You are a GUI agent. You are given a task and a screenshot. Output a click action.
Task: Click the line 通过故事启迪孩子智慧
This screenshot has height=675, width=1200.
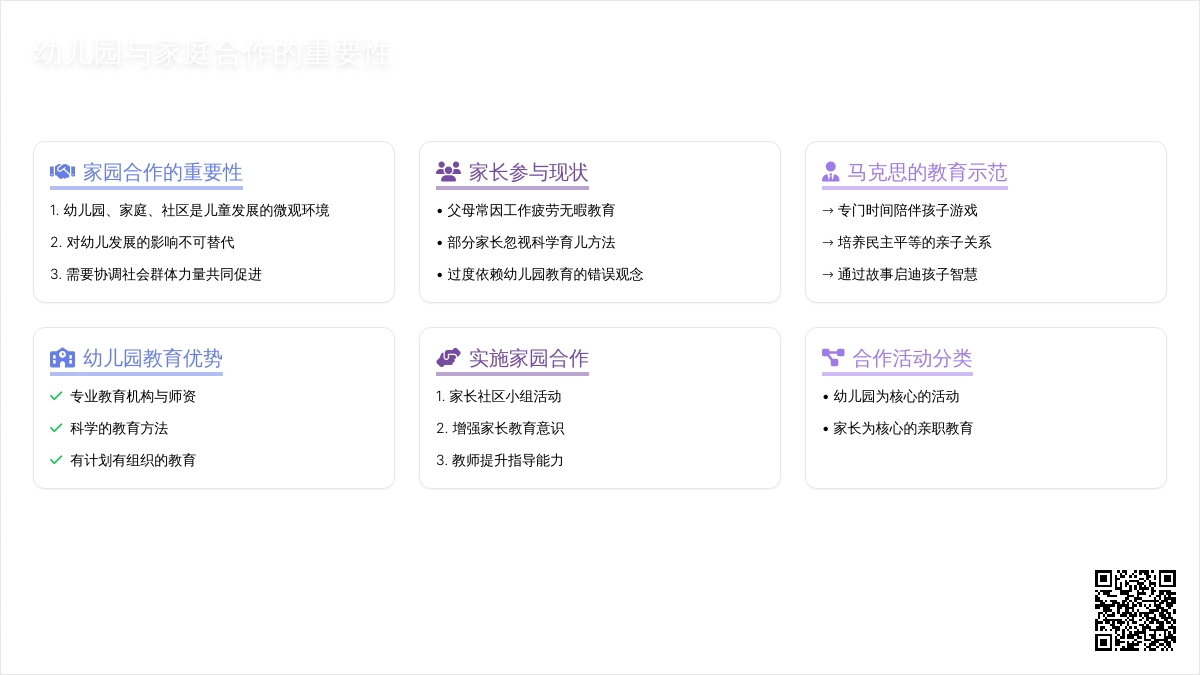[900, 274]
